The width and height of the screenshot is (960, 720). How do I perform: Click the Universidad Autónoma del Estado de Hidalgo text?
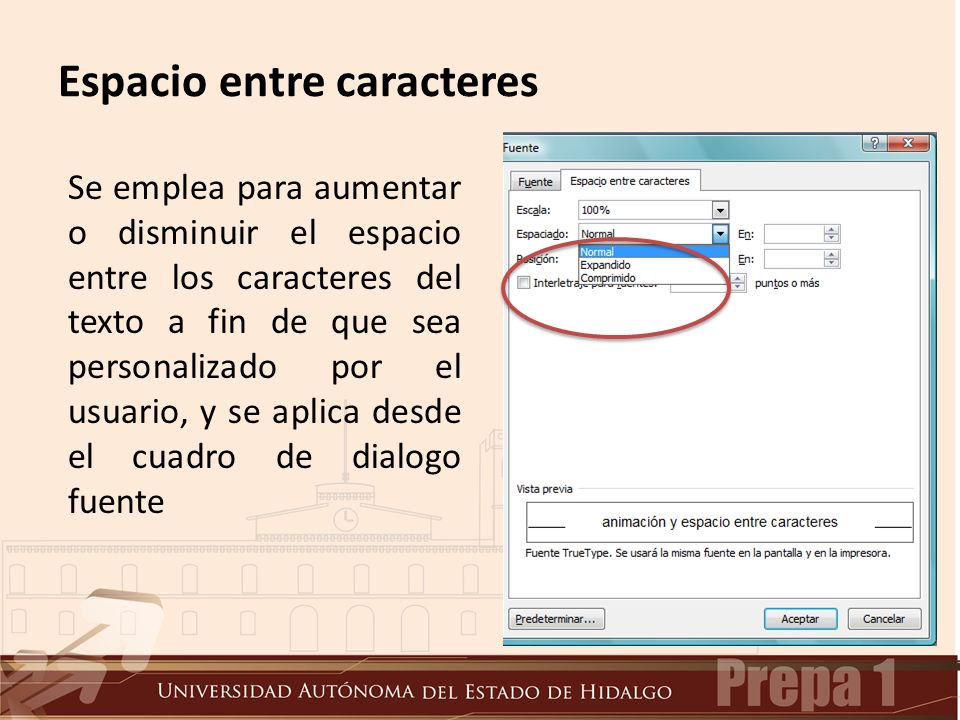pos(414,691)
